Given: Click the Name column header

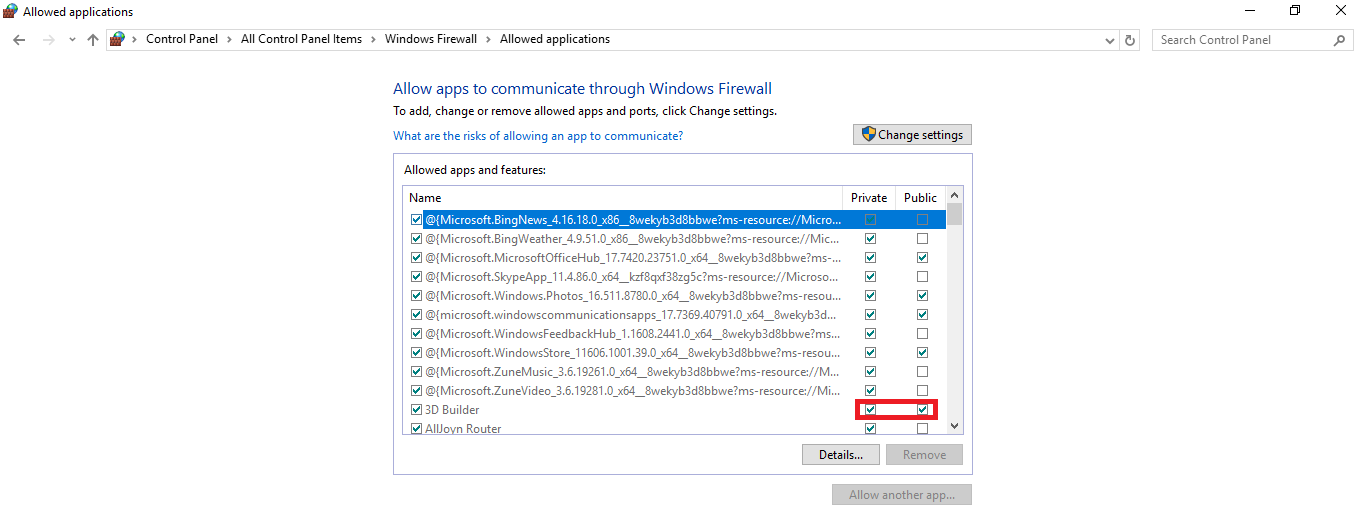Looking at the screenshot, I should [623, 198].
